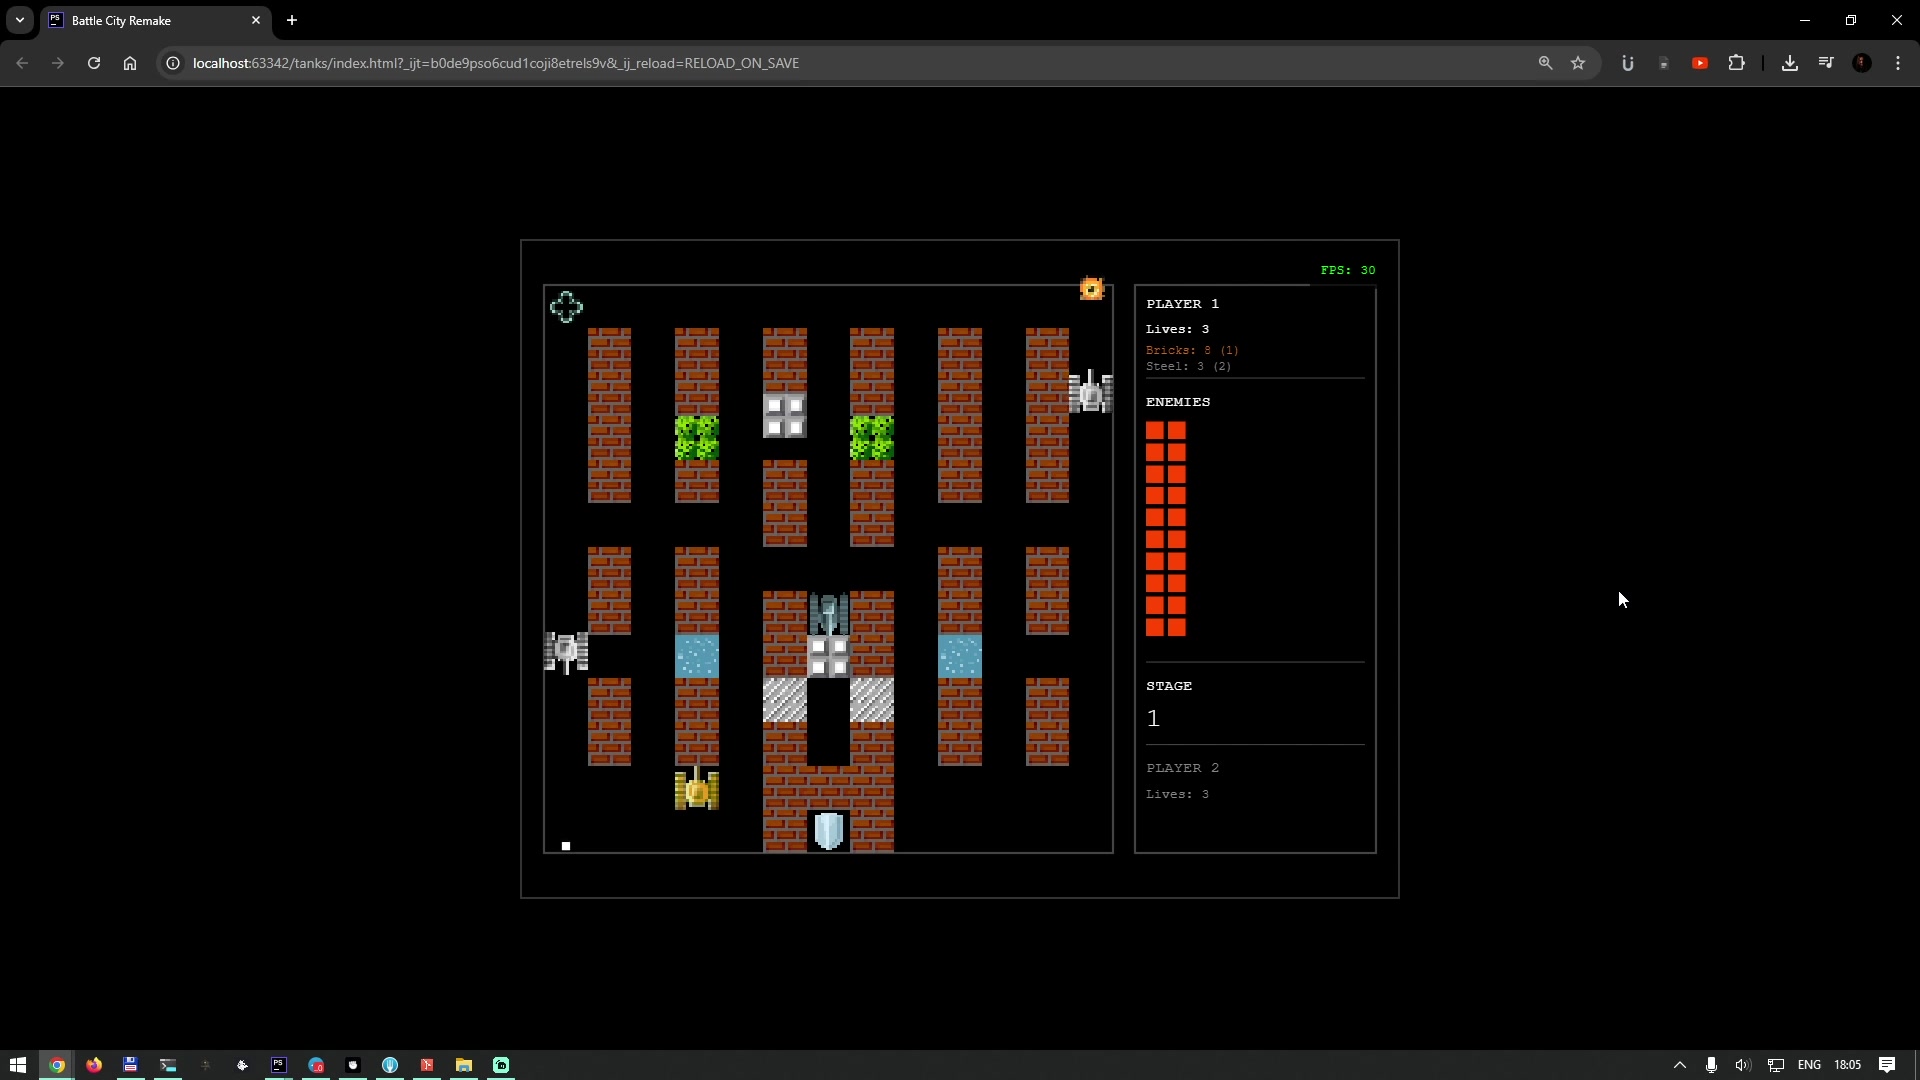Toggle the microphone icon in the system tray
This screenshot has width=1920, height=1080.
point(1710,1065)
